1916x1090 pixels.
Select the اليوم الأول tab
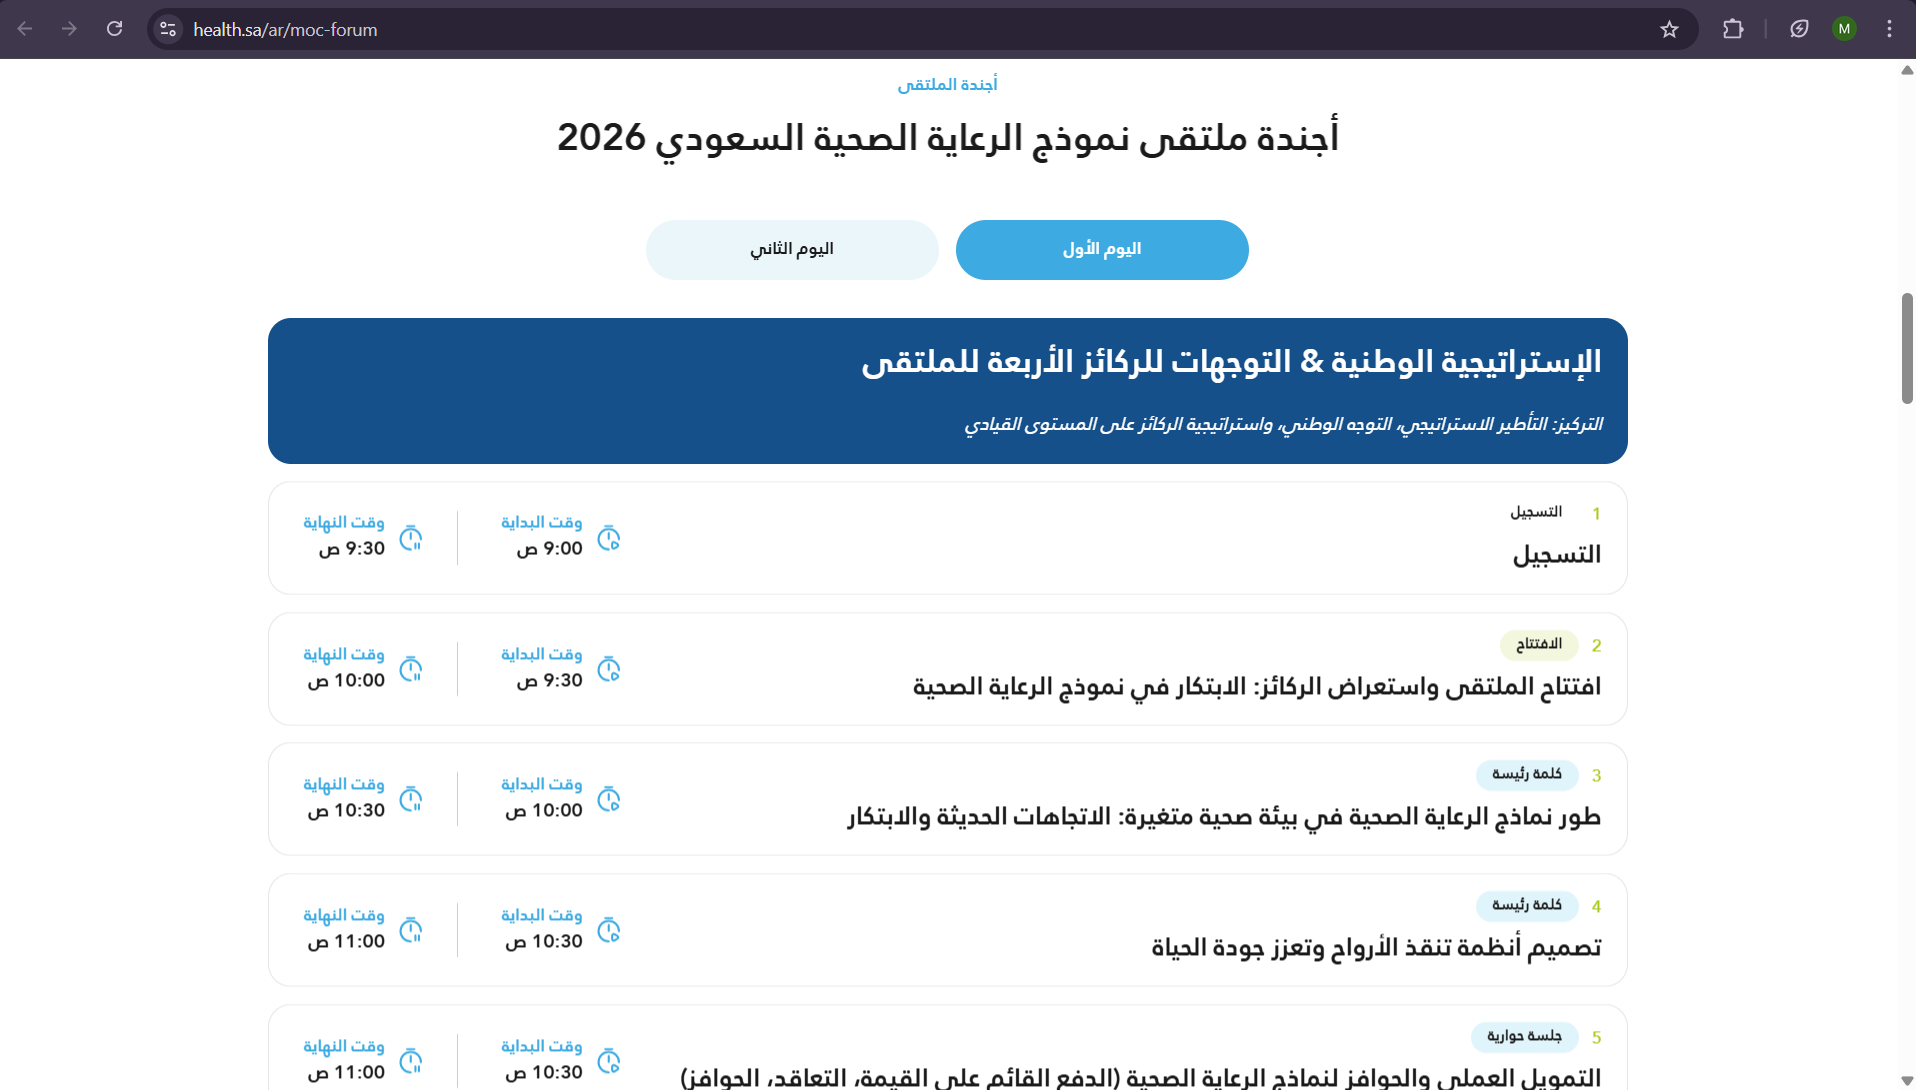tap(1101, 249)
